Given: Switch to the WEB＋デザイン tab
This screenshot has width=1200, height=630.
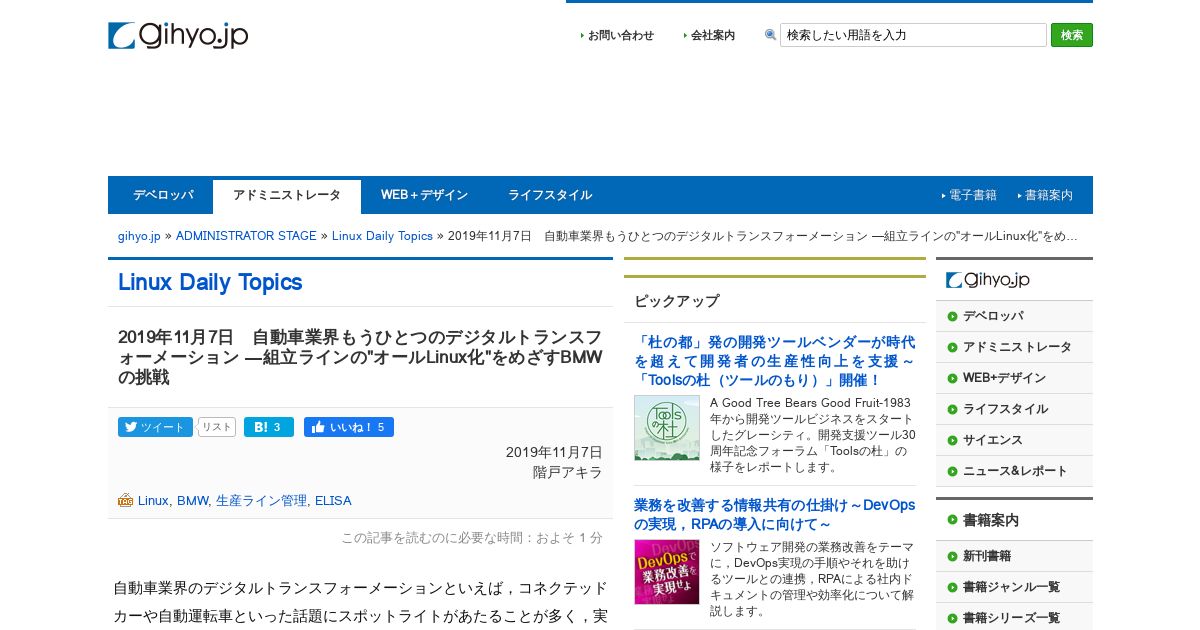Looking at the screenshot, I should click(424, 195).
